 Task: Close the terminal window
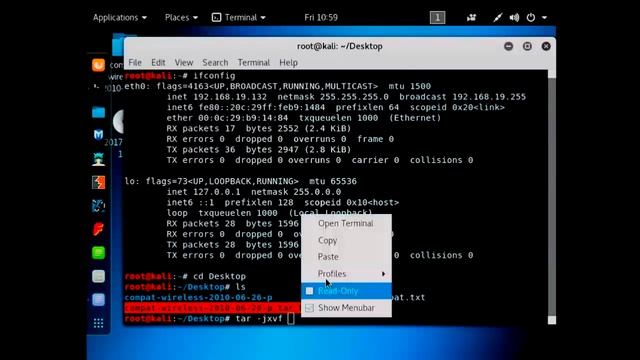pyautogui.click(x=546, y=46)
